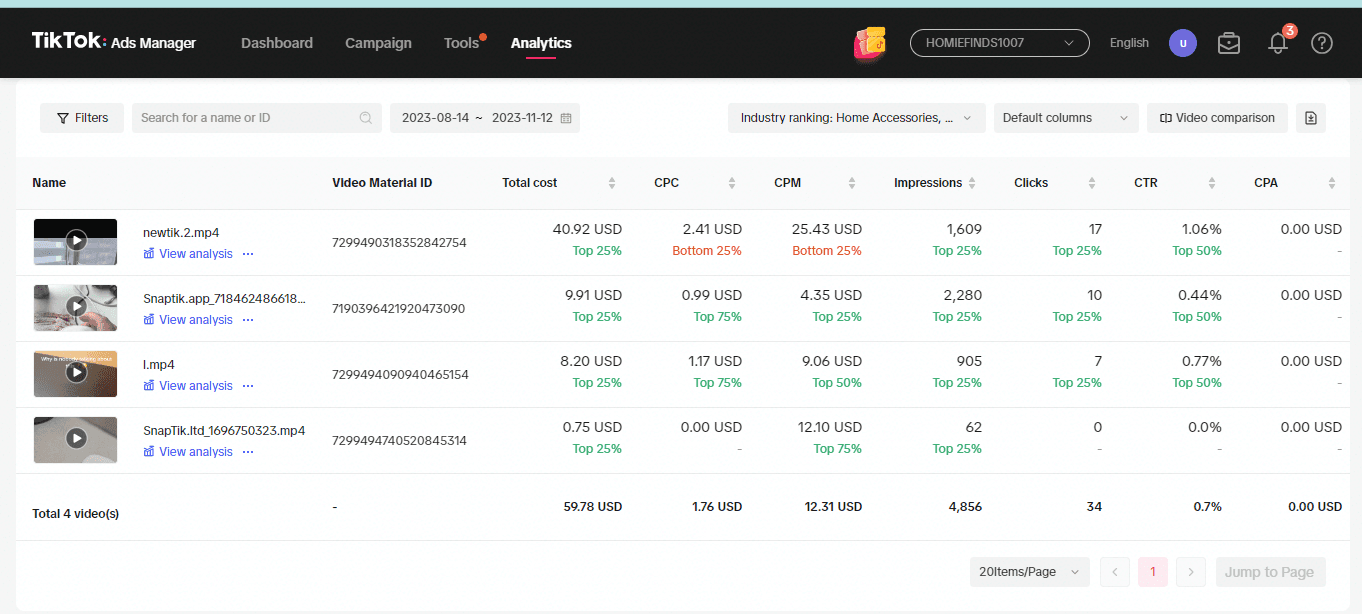This screenshot has height=614, width=1362.
Task: Open the Campaign tab
Action: click(378, 43)
